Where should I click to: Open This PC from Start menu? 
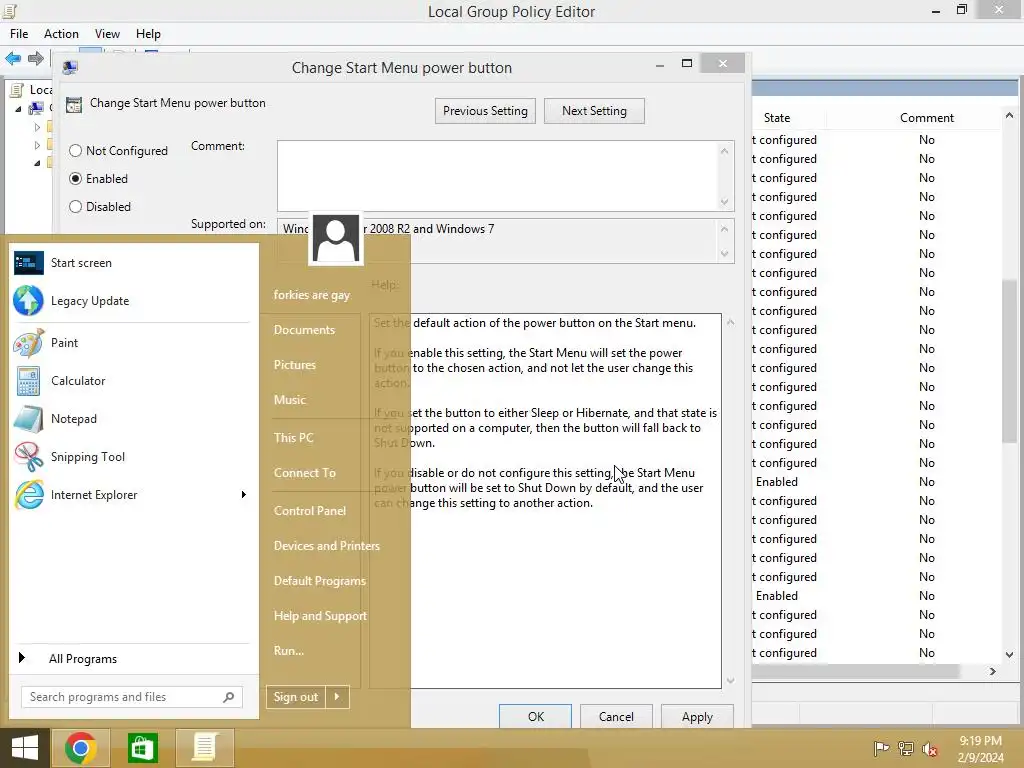[294, 438]
